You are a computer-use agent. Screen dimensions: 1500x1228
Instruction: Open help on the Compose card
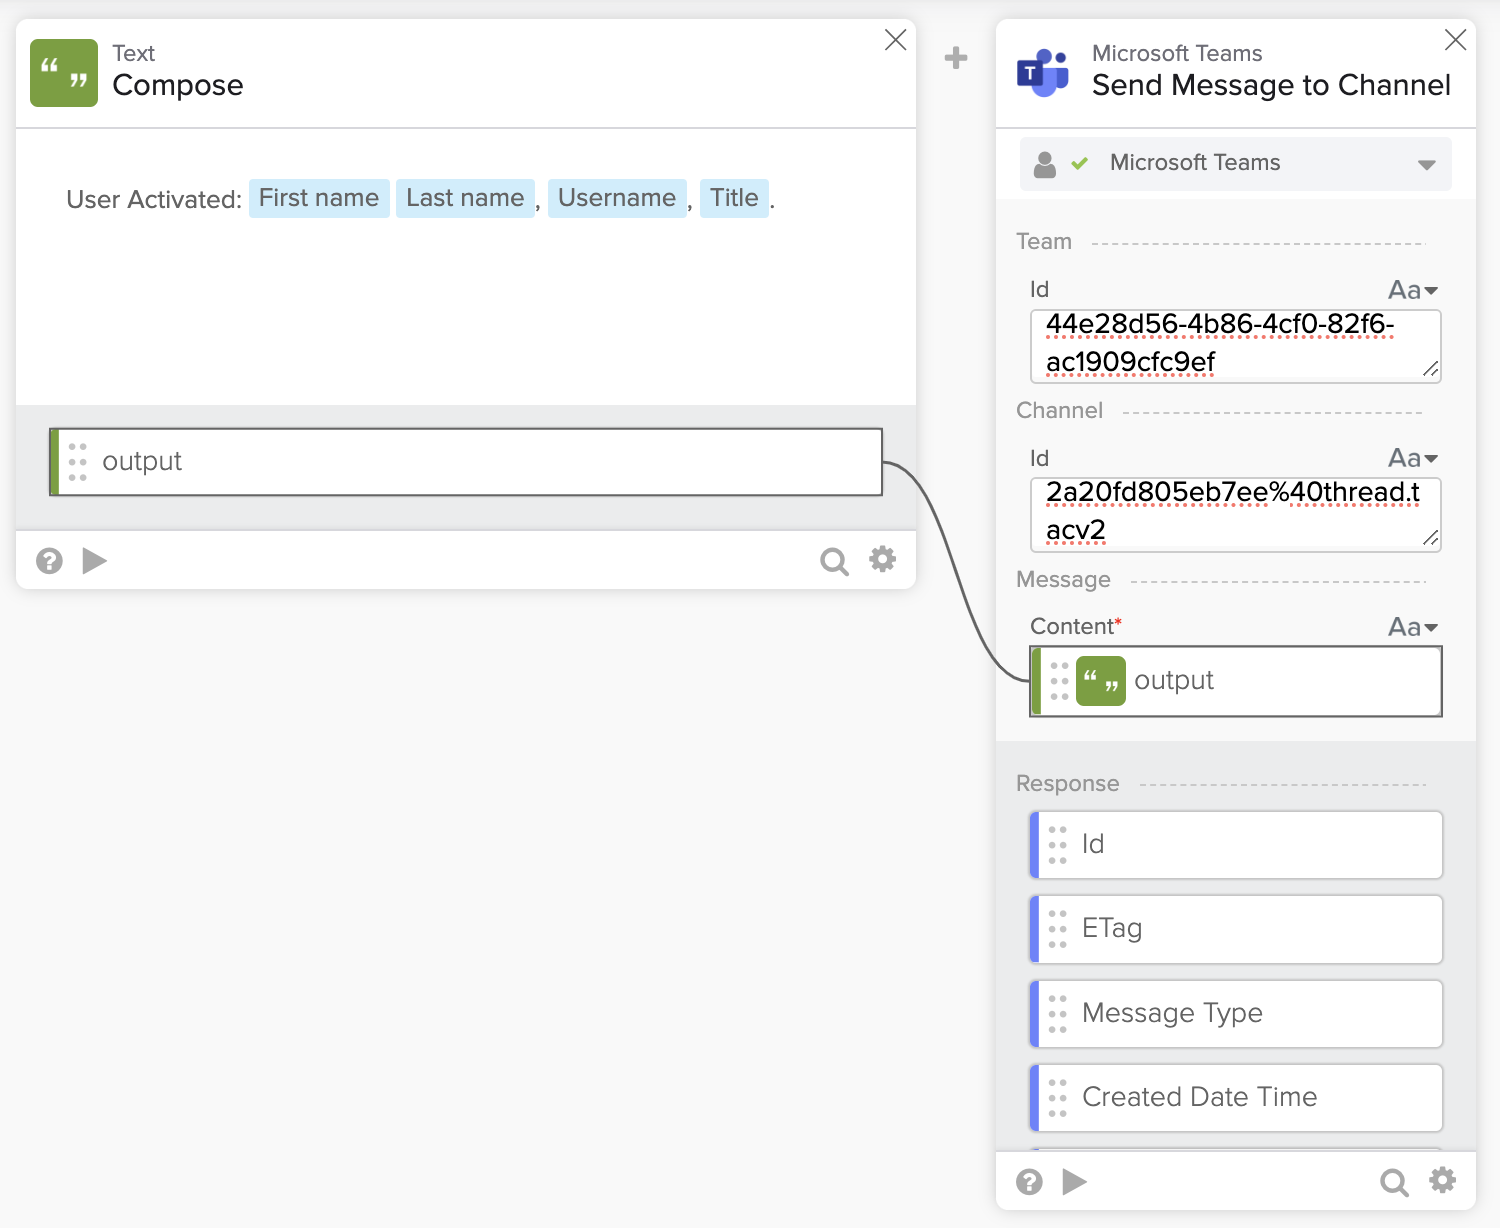(49, 561)
